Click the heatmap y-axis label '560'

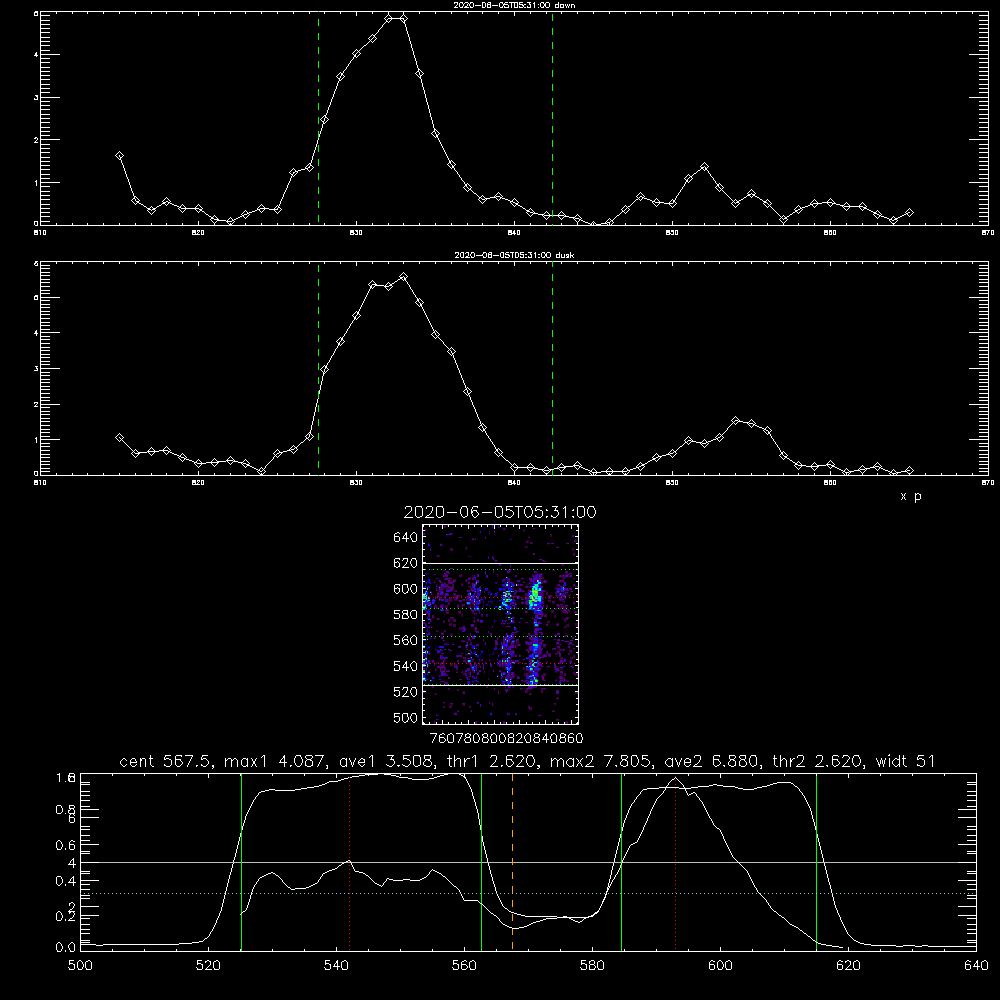[x=406, y=640]
